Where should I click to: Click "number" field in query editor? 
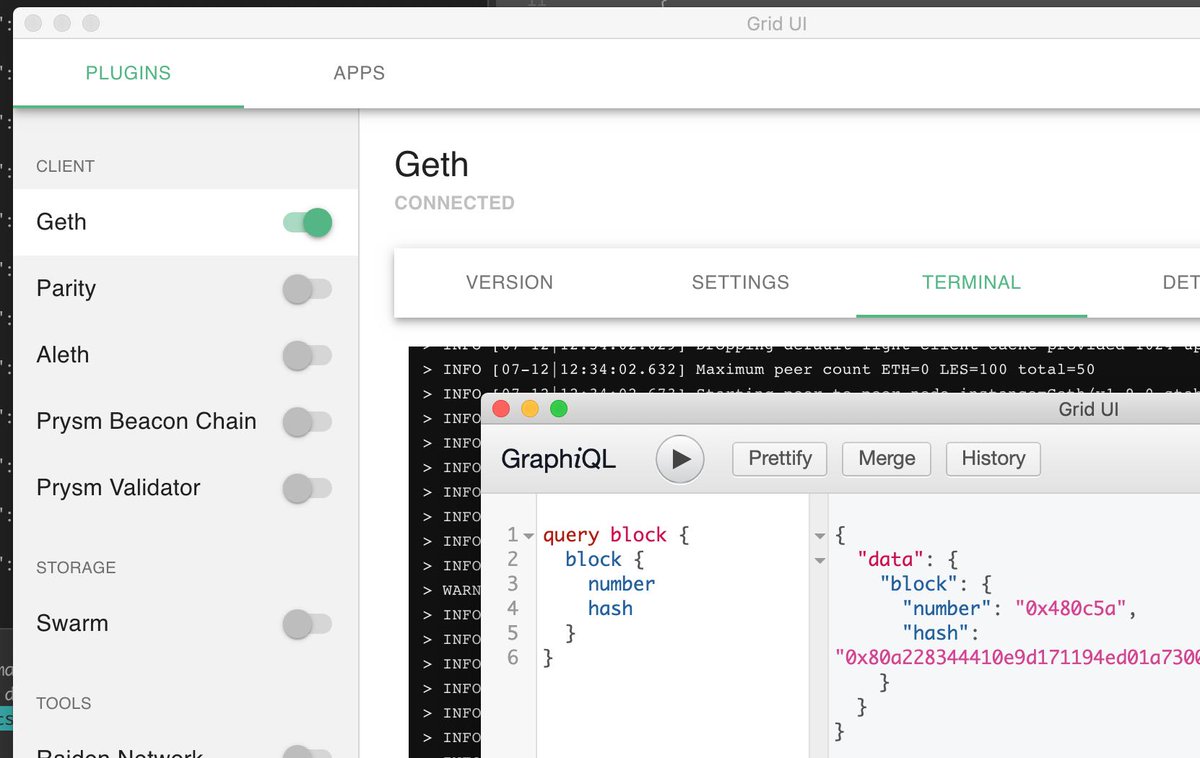pyautogui.click(x=621, y=584)
